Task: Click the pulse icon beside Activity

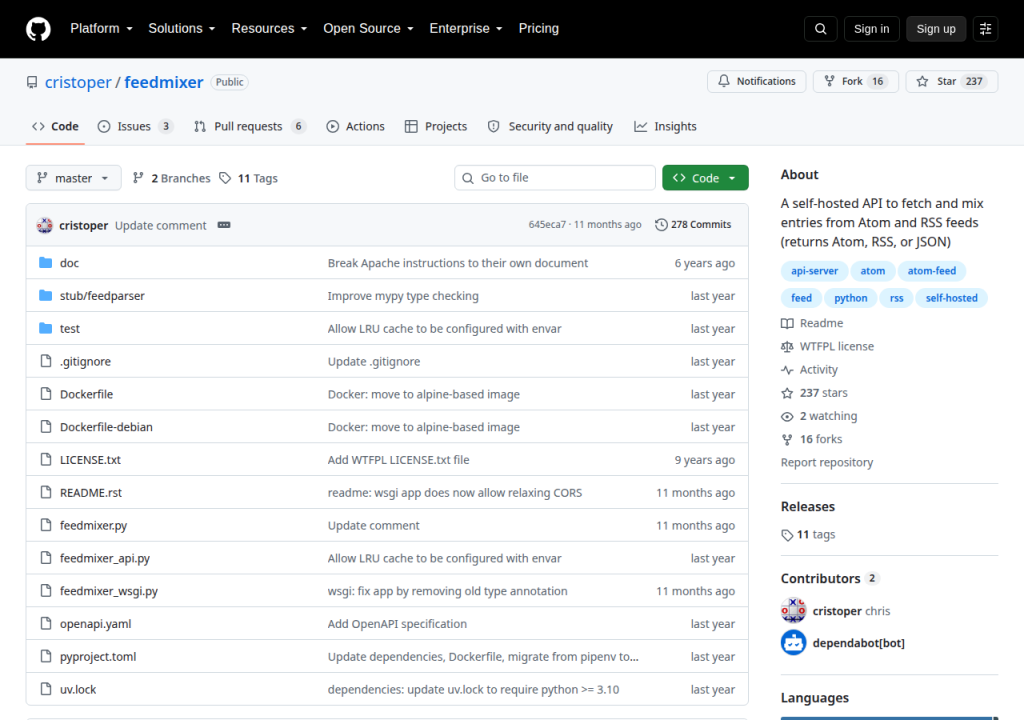Action: pos(787,370)
